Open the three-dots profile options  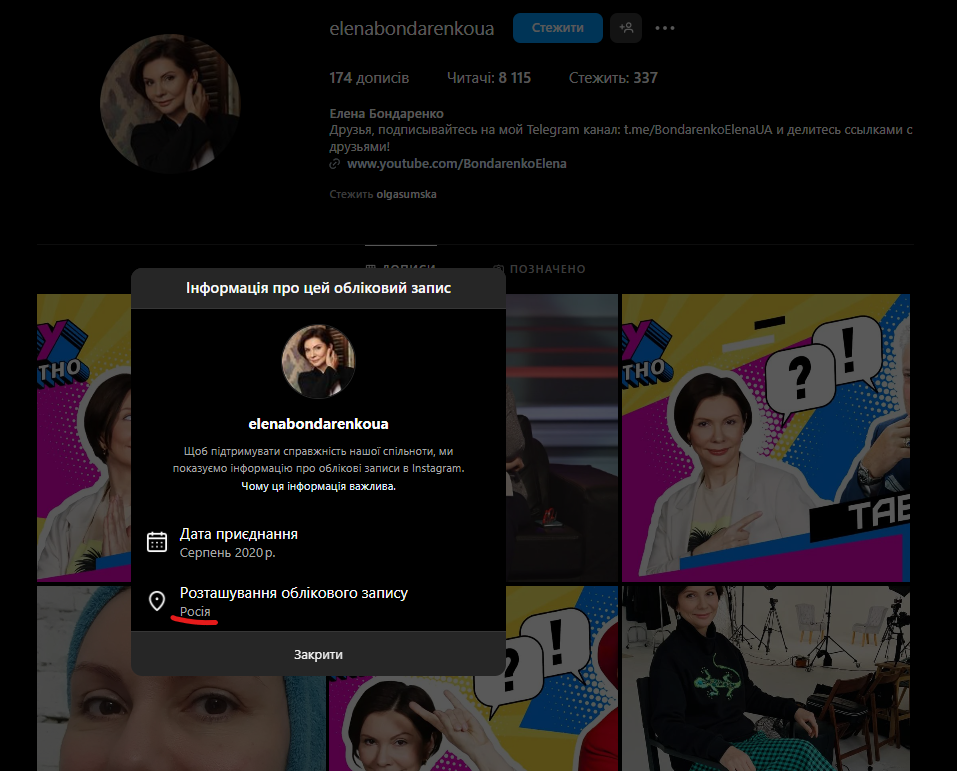point(665,28)
